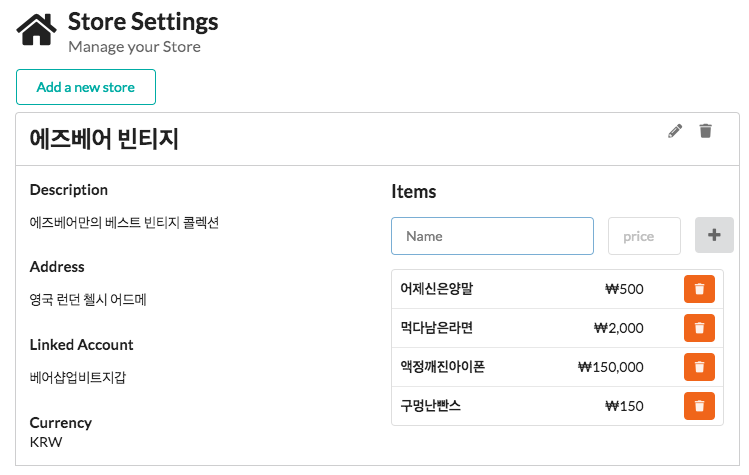Click Add a new store button

click(86, 87)
